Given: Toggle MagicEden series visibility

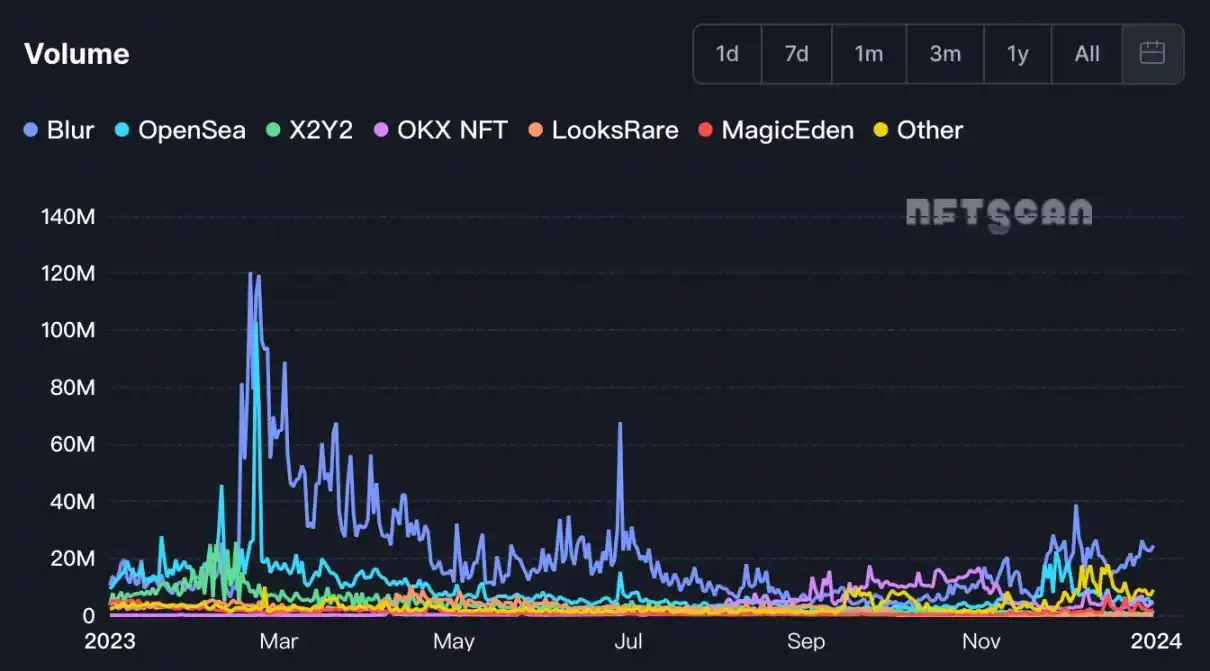Looking at the screenshot, I should pyautogui.click(x=787, y=130).
